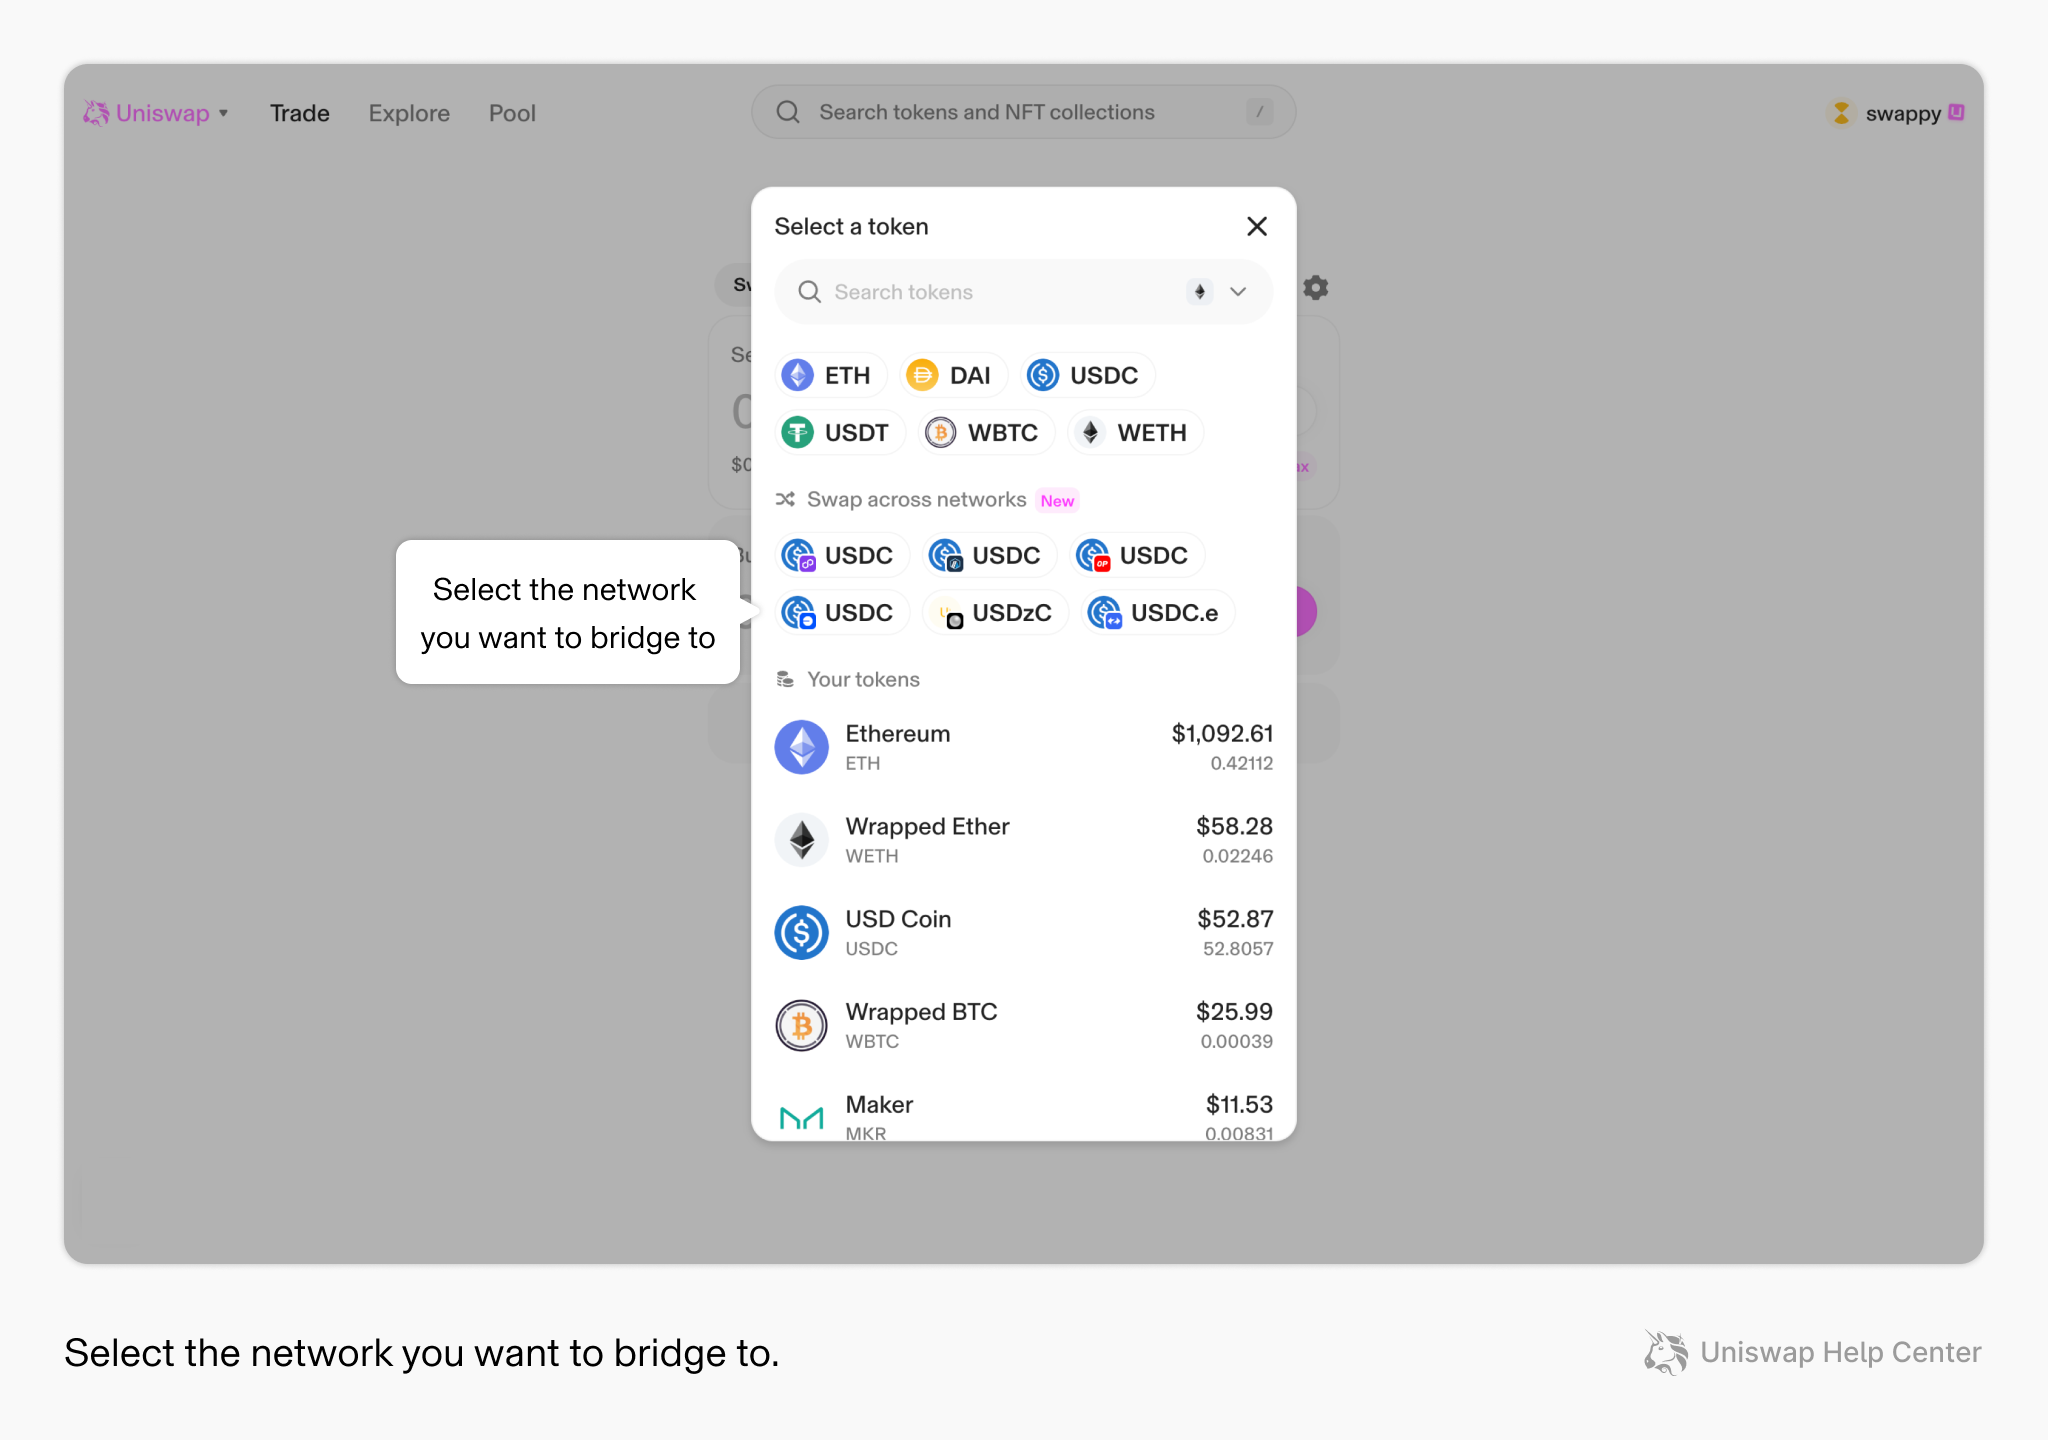Image resolution: width=2048 pixels, height=1440 pixels.
Task: Click the purple Unitag badge beside swappy
Action: [1957, 112]
